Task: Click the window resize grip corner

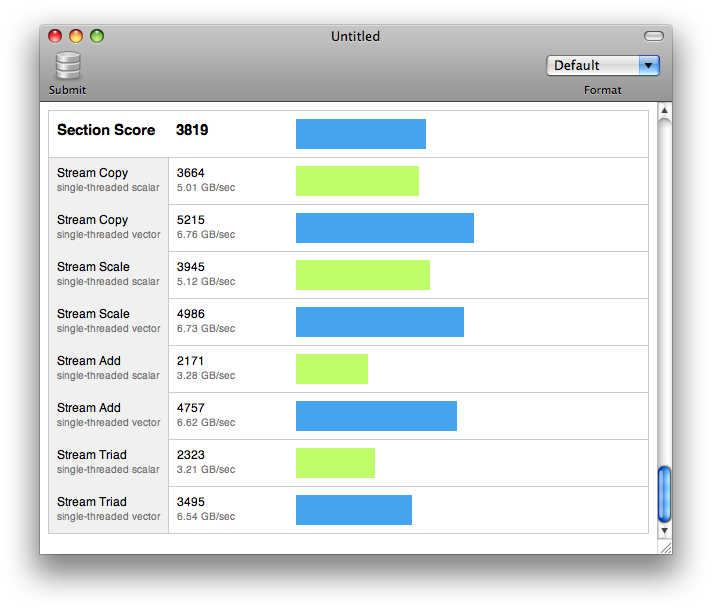Action: 665,548
